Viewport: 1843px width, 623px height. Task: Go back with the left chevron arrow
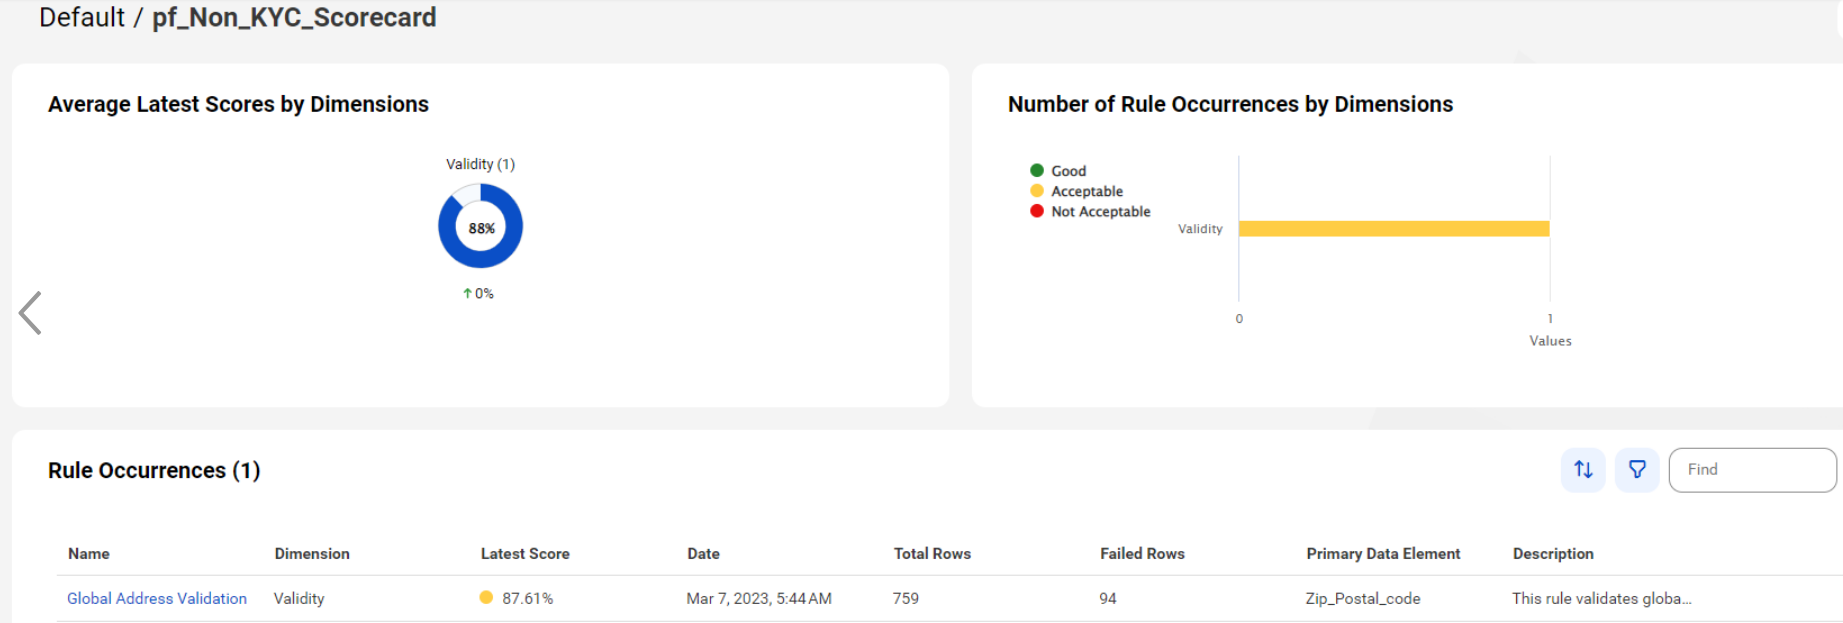pos(30,313)
